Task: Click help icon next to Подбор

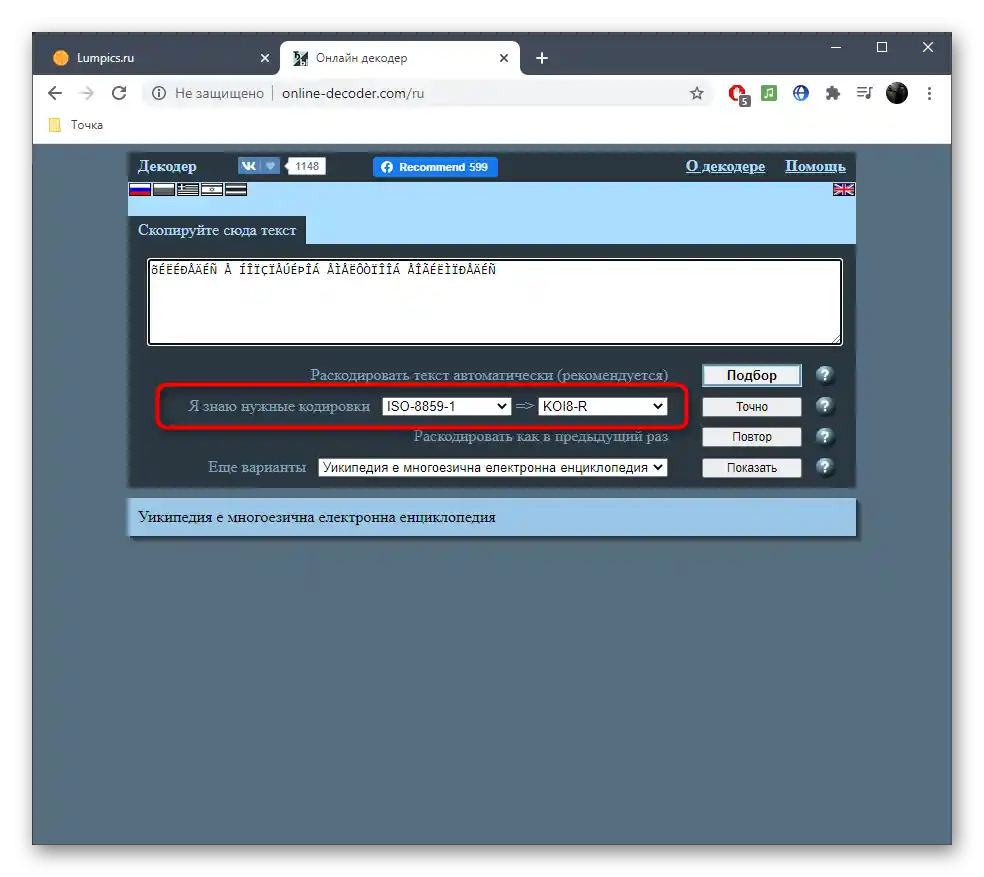Action: point(825,375)
